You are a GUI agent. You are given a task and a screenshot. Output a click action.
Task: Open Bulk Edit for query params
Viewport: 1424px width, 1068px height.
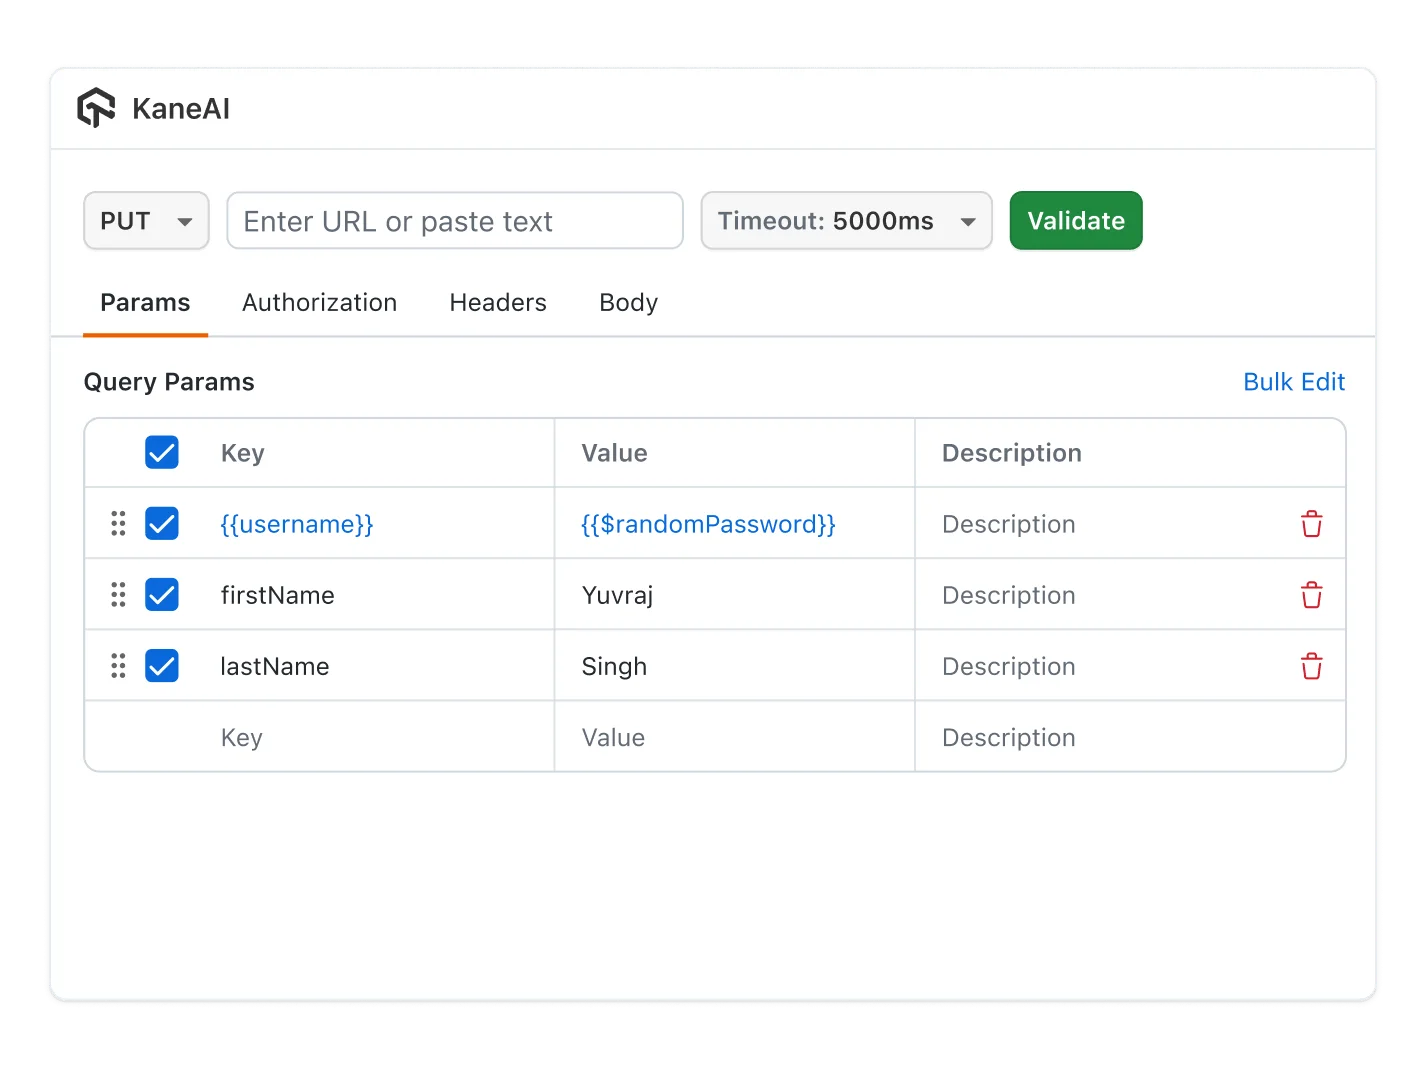pos(1294,381)
